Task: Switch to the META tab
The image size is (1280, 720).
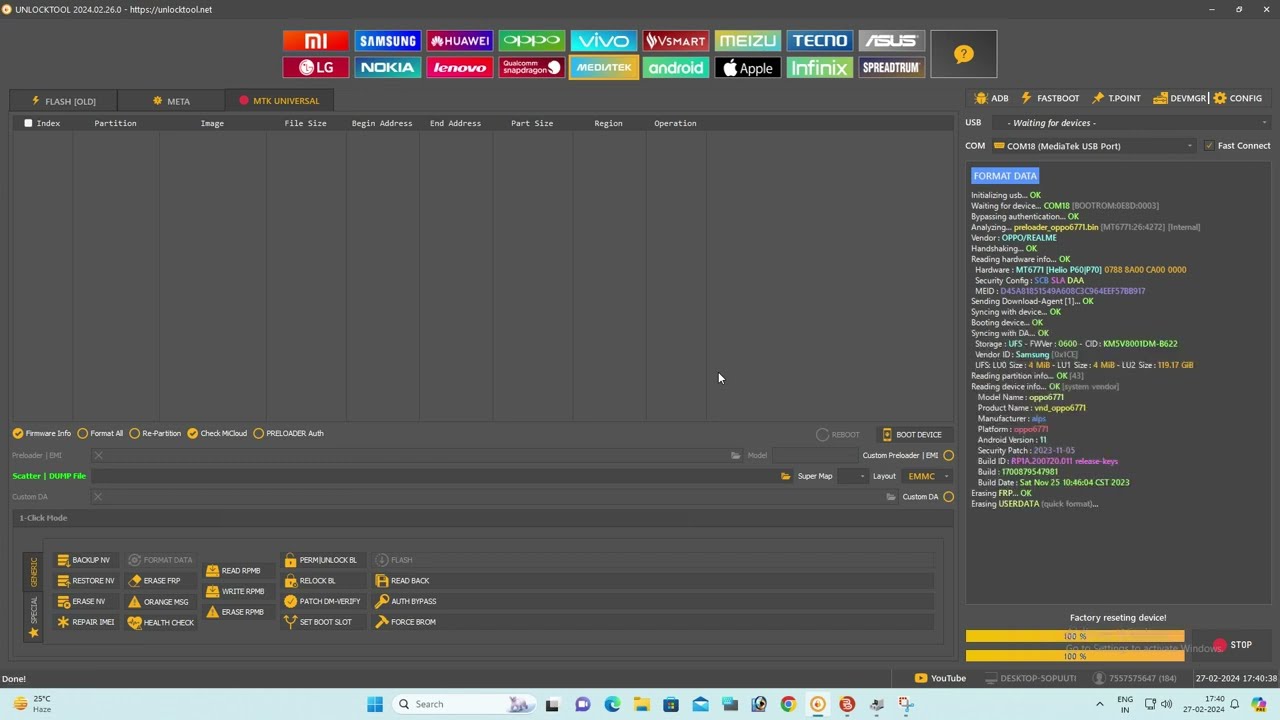Action: [x=171, y=101]
